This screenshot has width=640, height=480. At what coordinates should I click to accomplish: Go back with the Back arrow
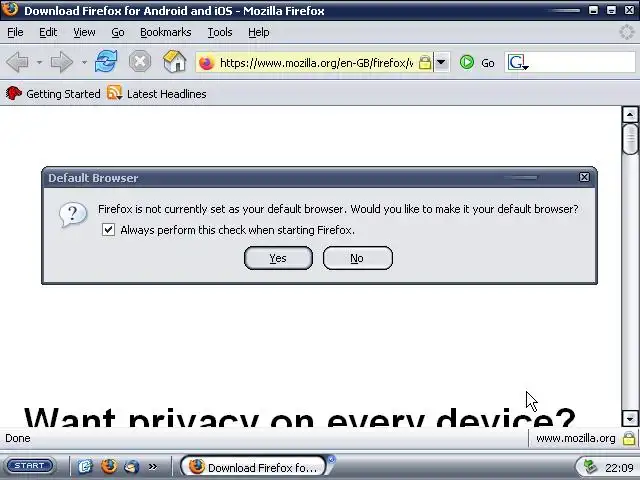18,62
